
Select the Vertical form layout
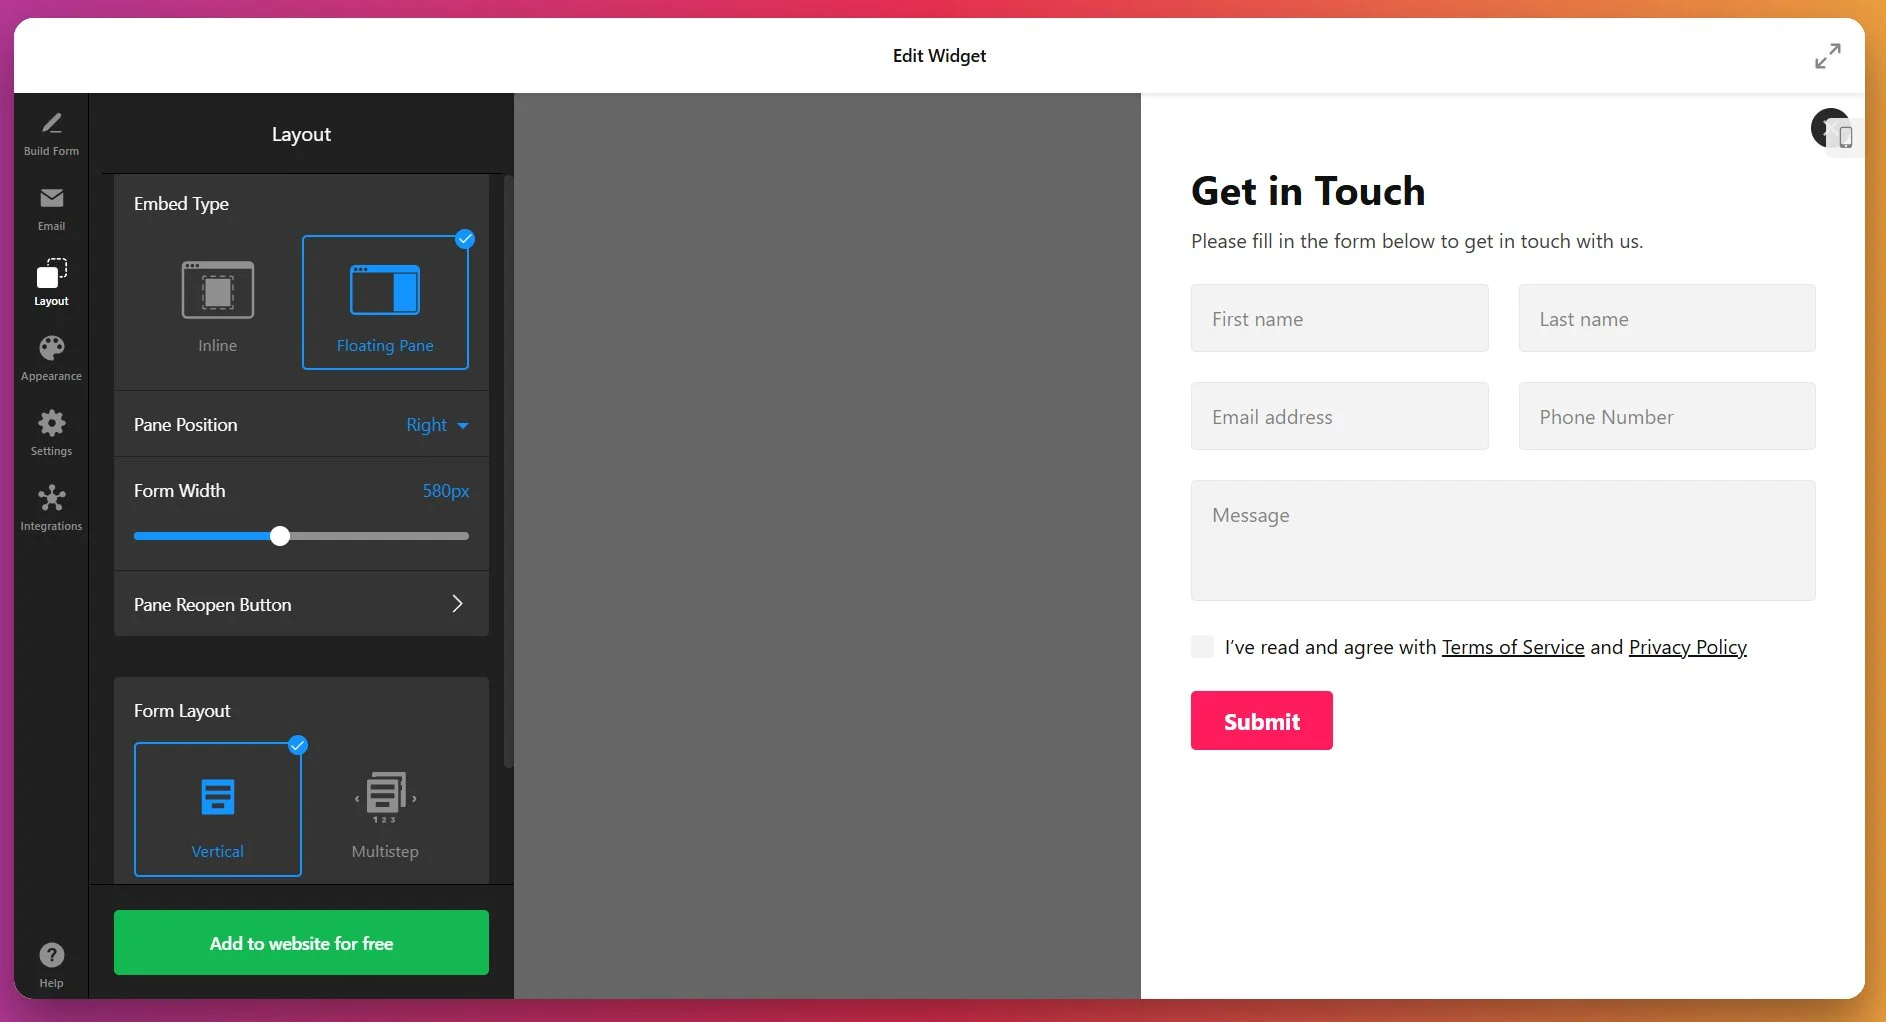tap(217, 810)
